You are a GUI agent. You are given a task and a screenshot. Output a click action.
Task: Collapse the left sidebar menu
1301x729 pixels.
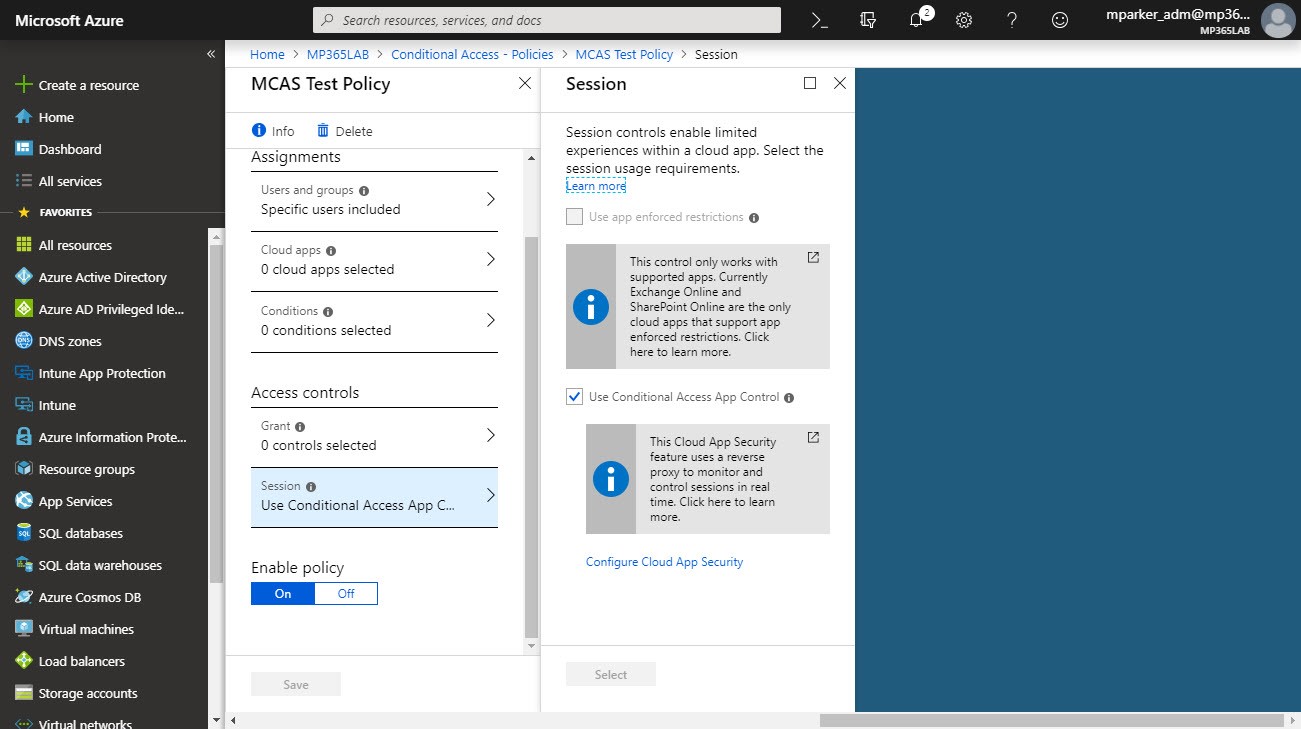211,54
